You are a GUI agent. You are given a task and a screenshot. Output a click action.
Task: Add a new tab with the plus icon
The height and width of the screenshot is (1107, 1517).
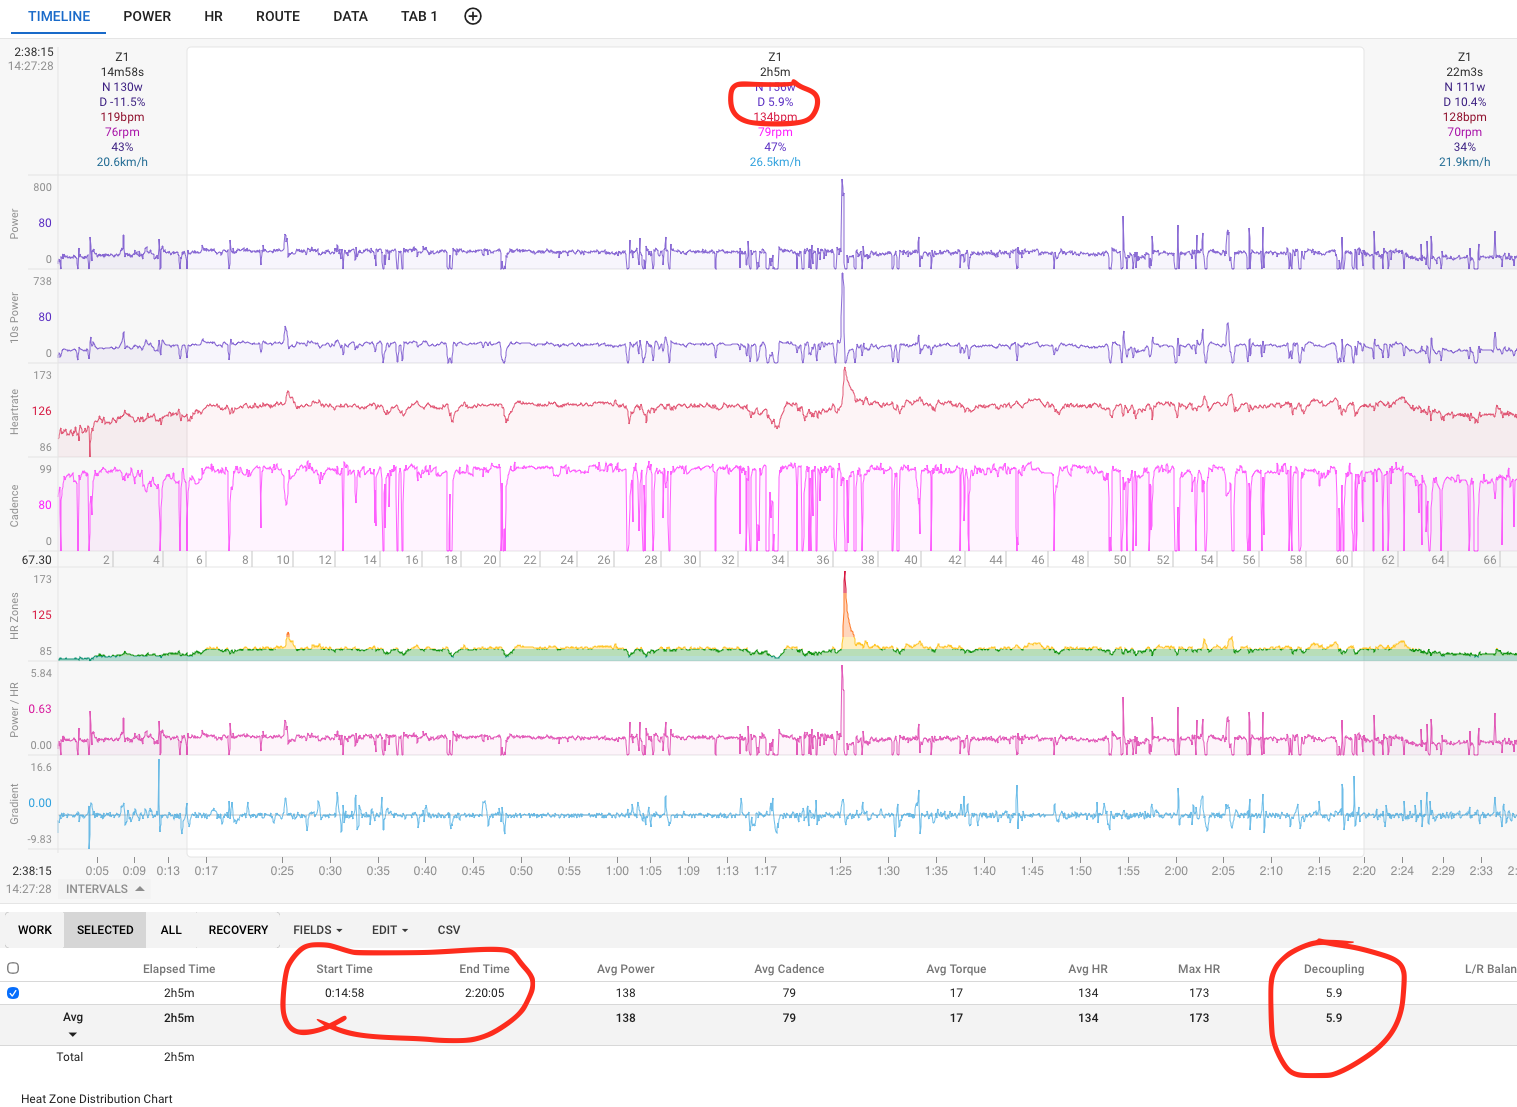473,16
